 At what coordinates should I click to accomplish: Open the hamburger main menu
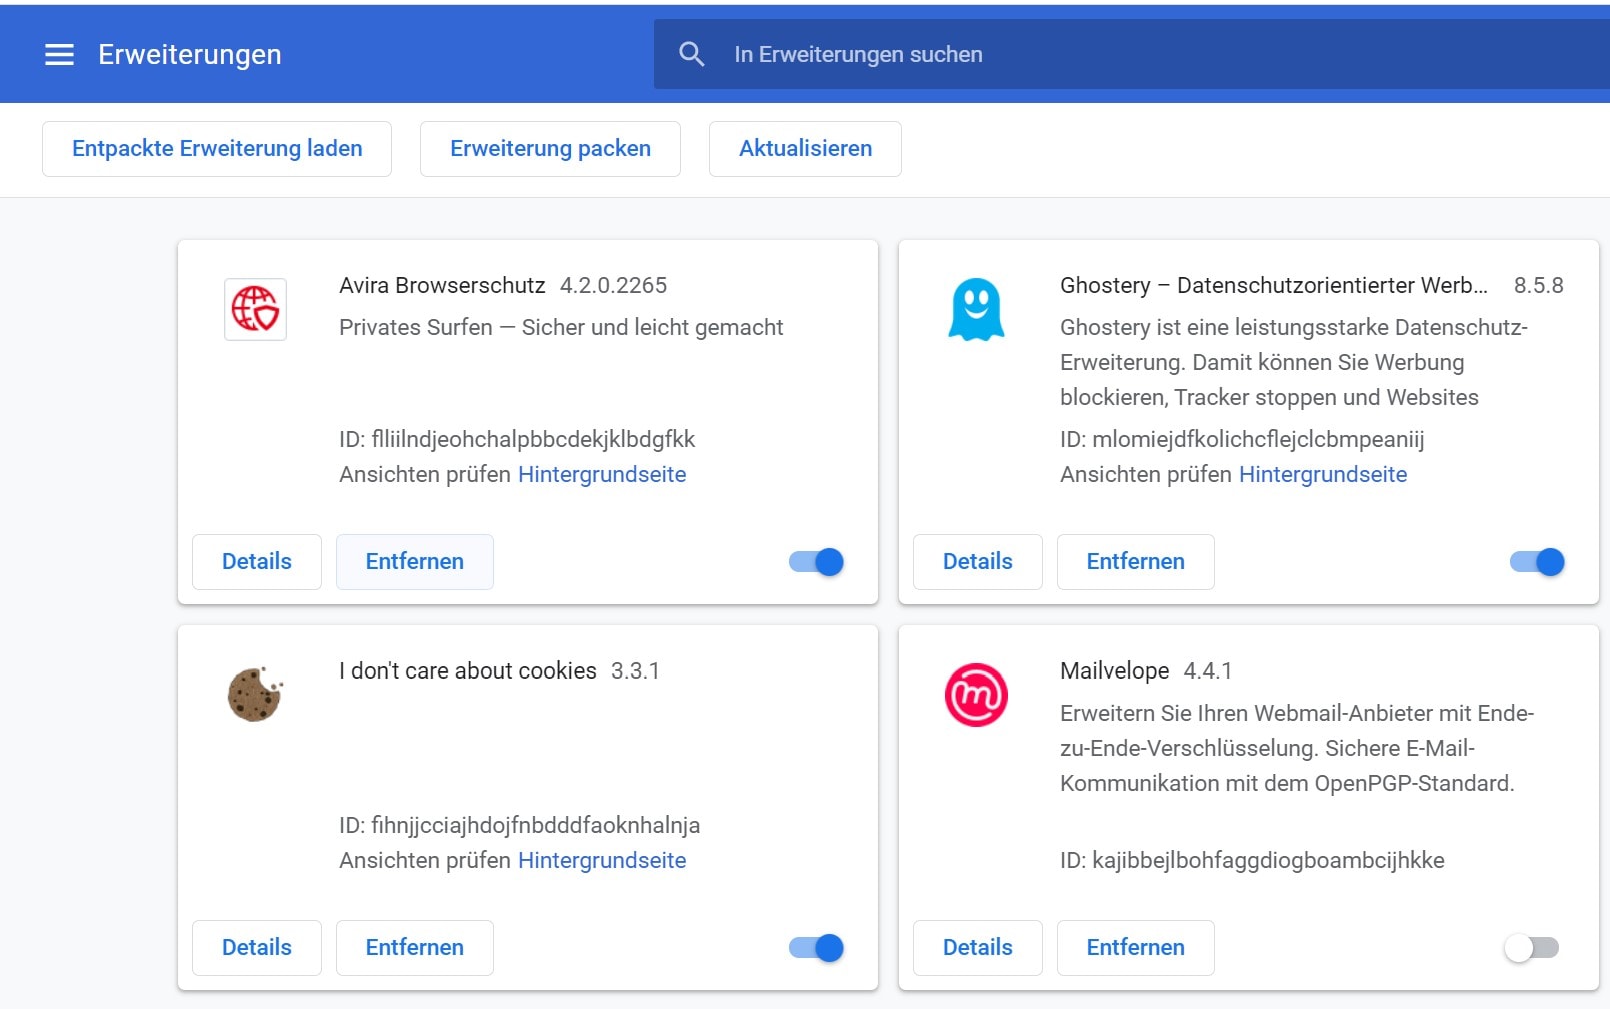60,55
